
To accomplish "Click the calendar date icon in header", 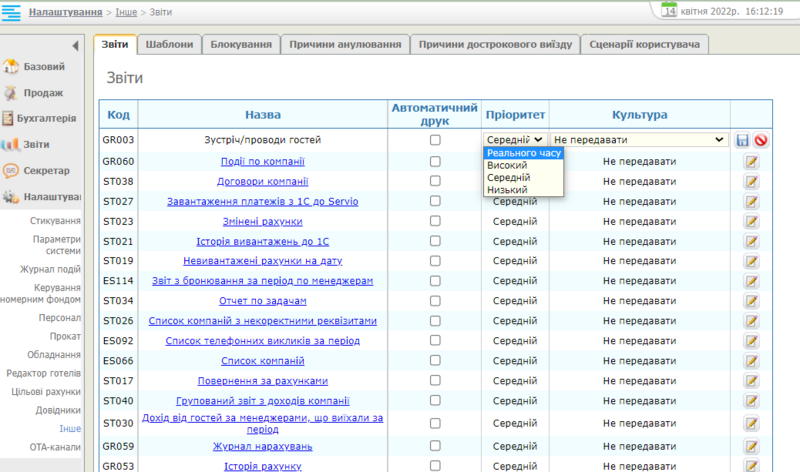I will [670, 9].
